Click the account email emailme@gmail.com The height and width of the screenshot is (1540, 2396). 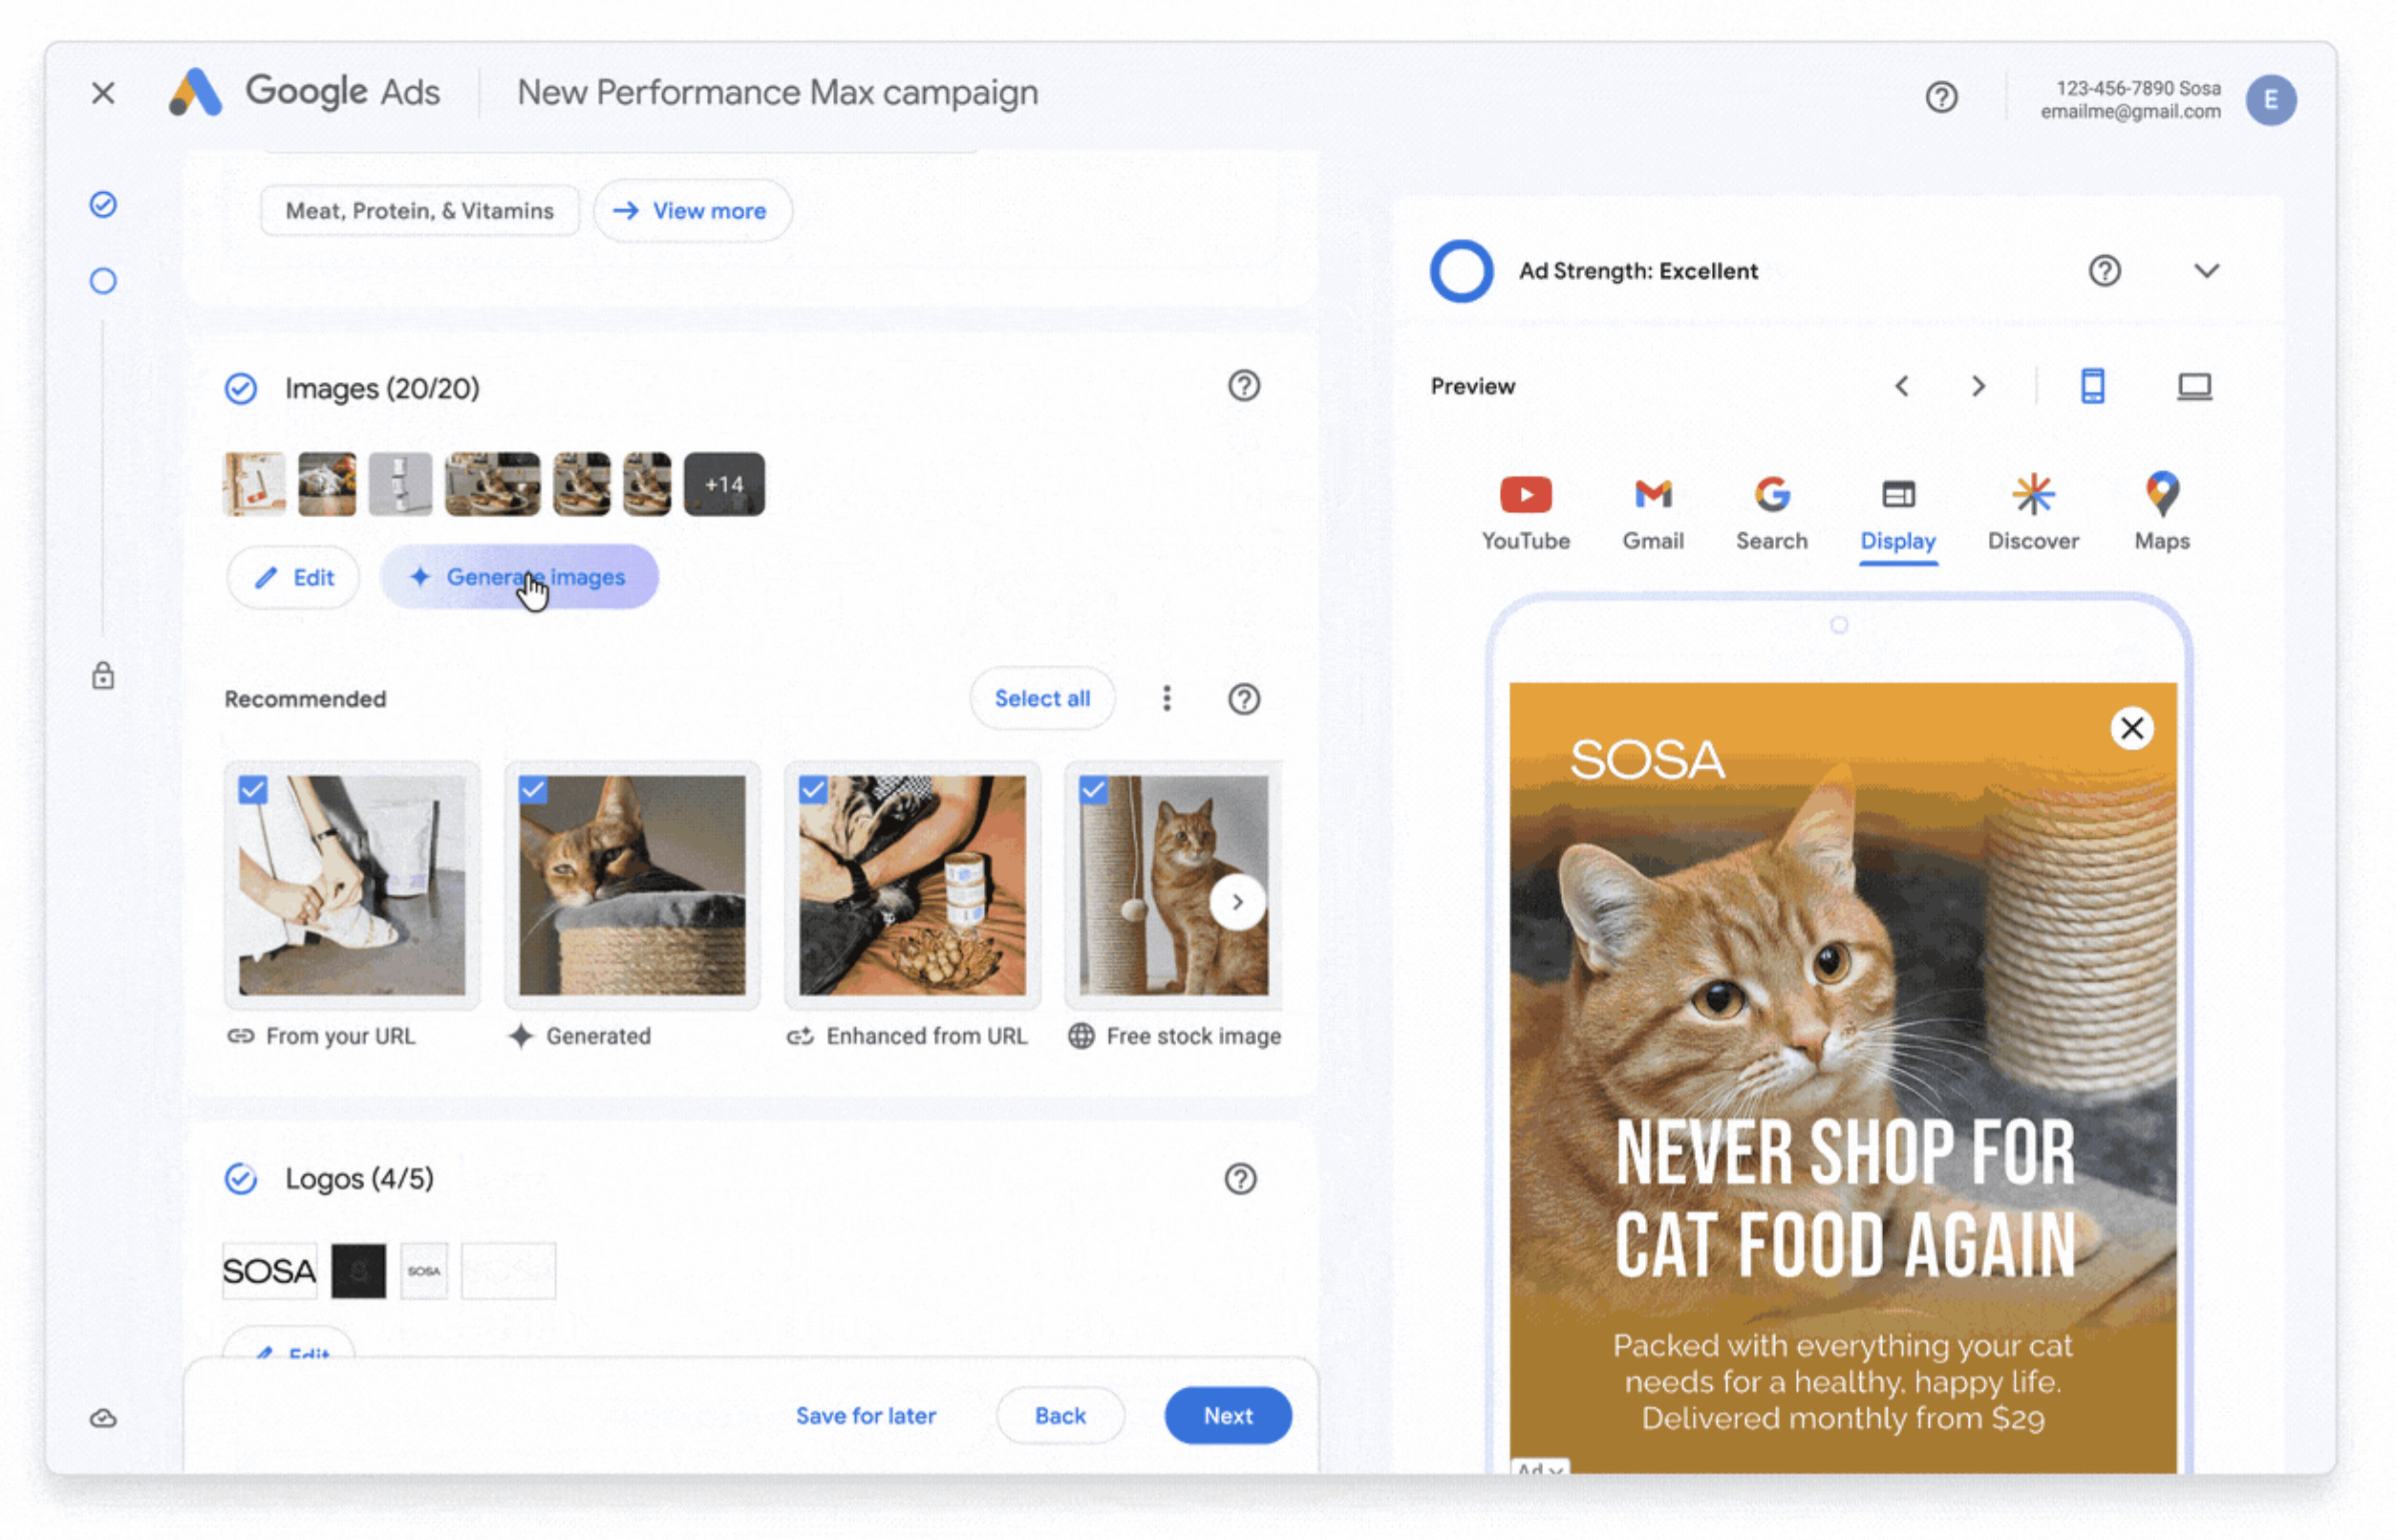2129,112
